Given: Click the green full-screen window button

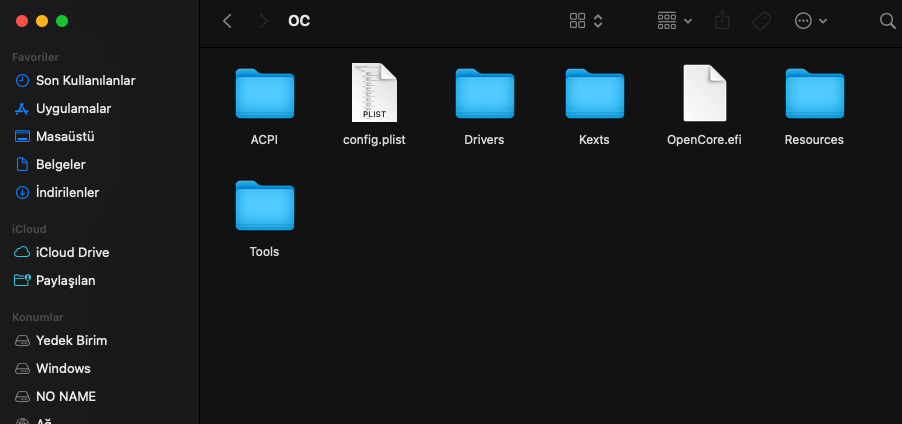Looking at the screenshot, I should [62, 21].
